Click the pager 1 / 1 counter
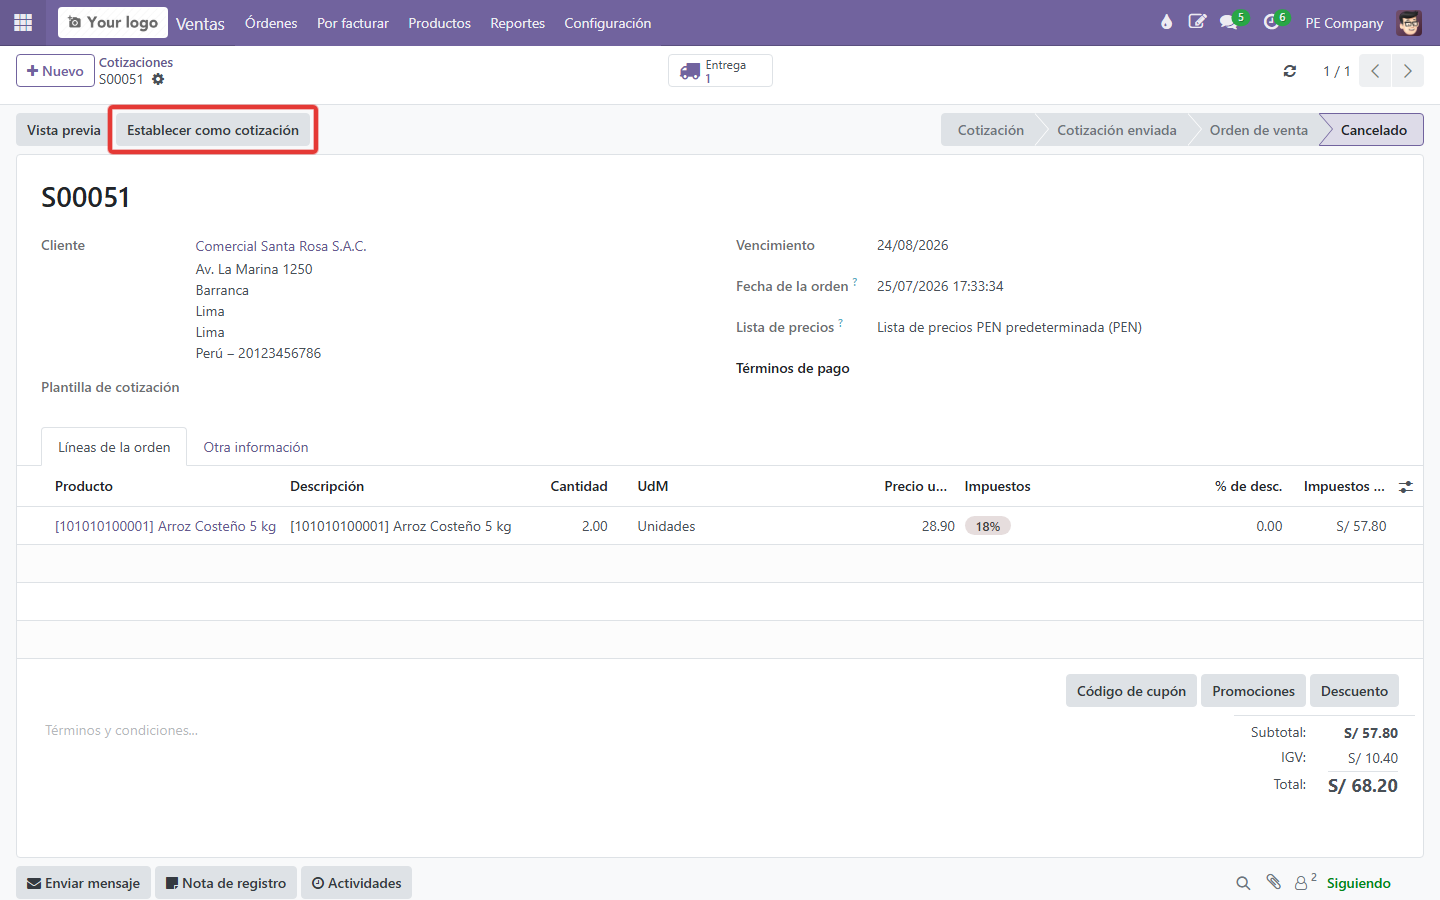The height and width of the screenshot is (900, 1440). [1336, 71]
